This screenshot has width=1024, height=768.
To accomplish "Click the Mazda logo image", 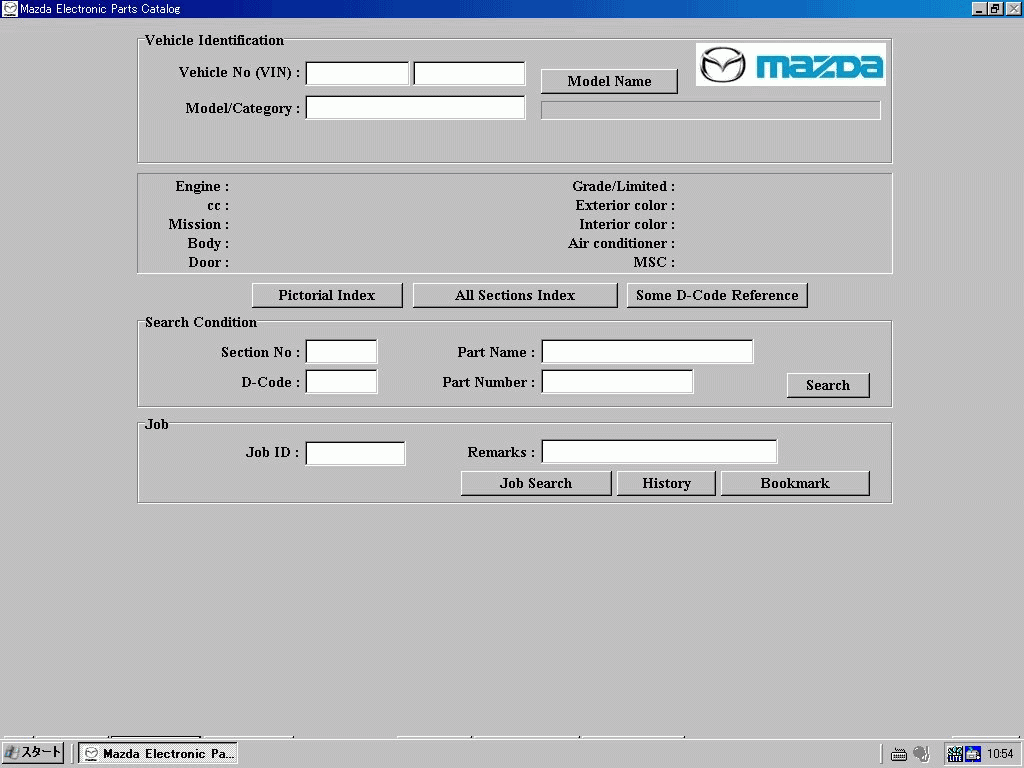I will [x=790, y=65].
